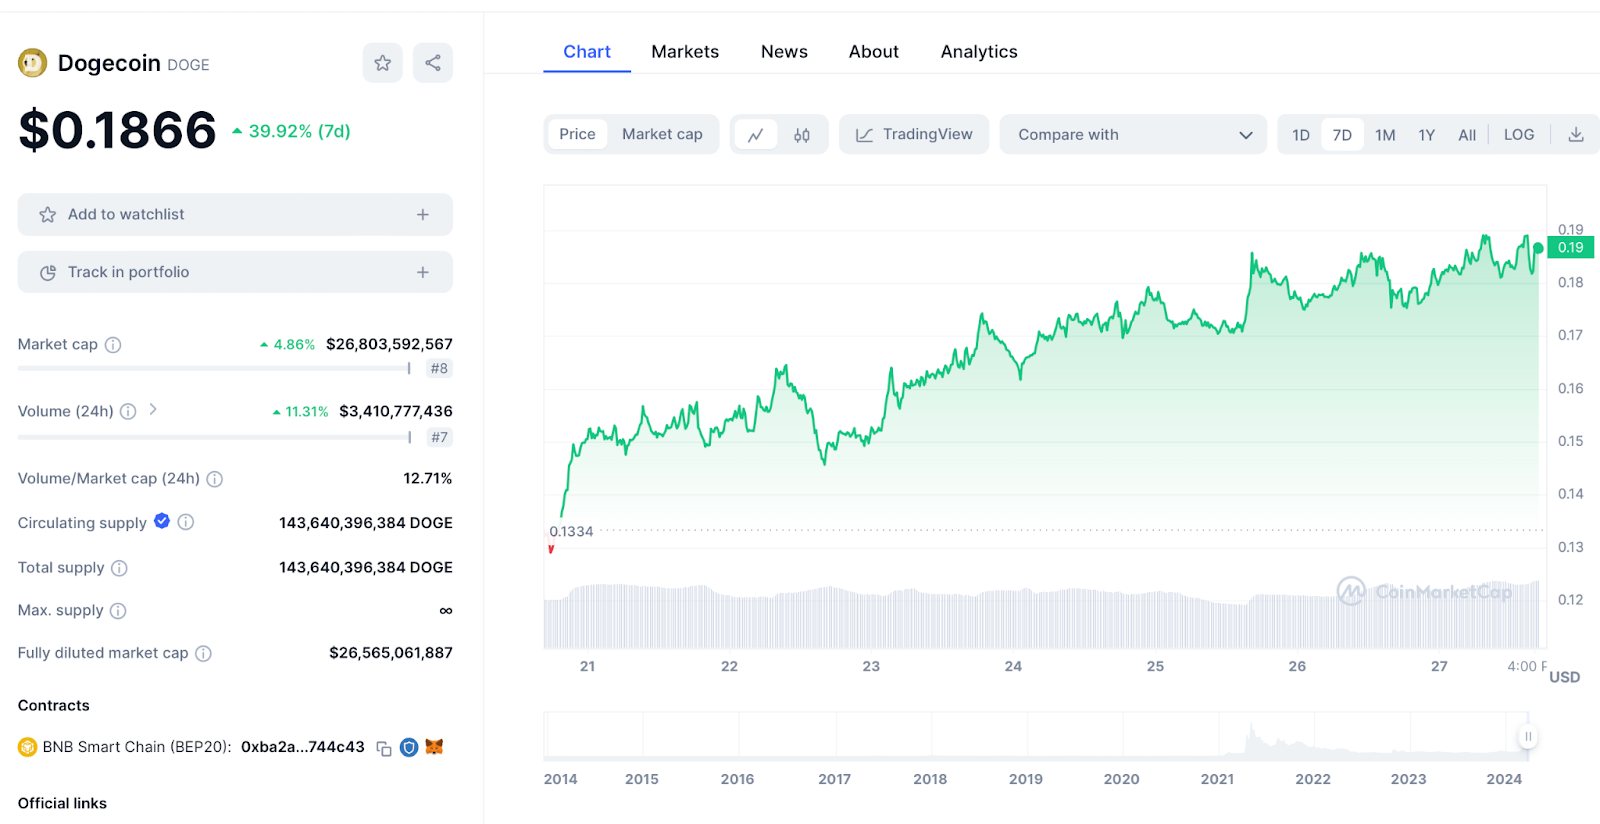Image resolution: width=1600 pixels, height=824 pixels.
Task: Click the #7 volume rank badge
Action: coord(439,437)
